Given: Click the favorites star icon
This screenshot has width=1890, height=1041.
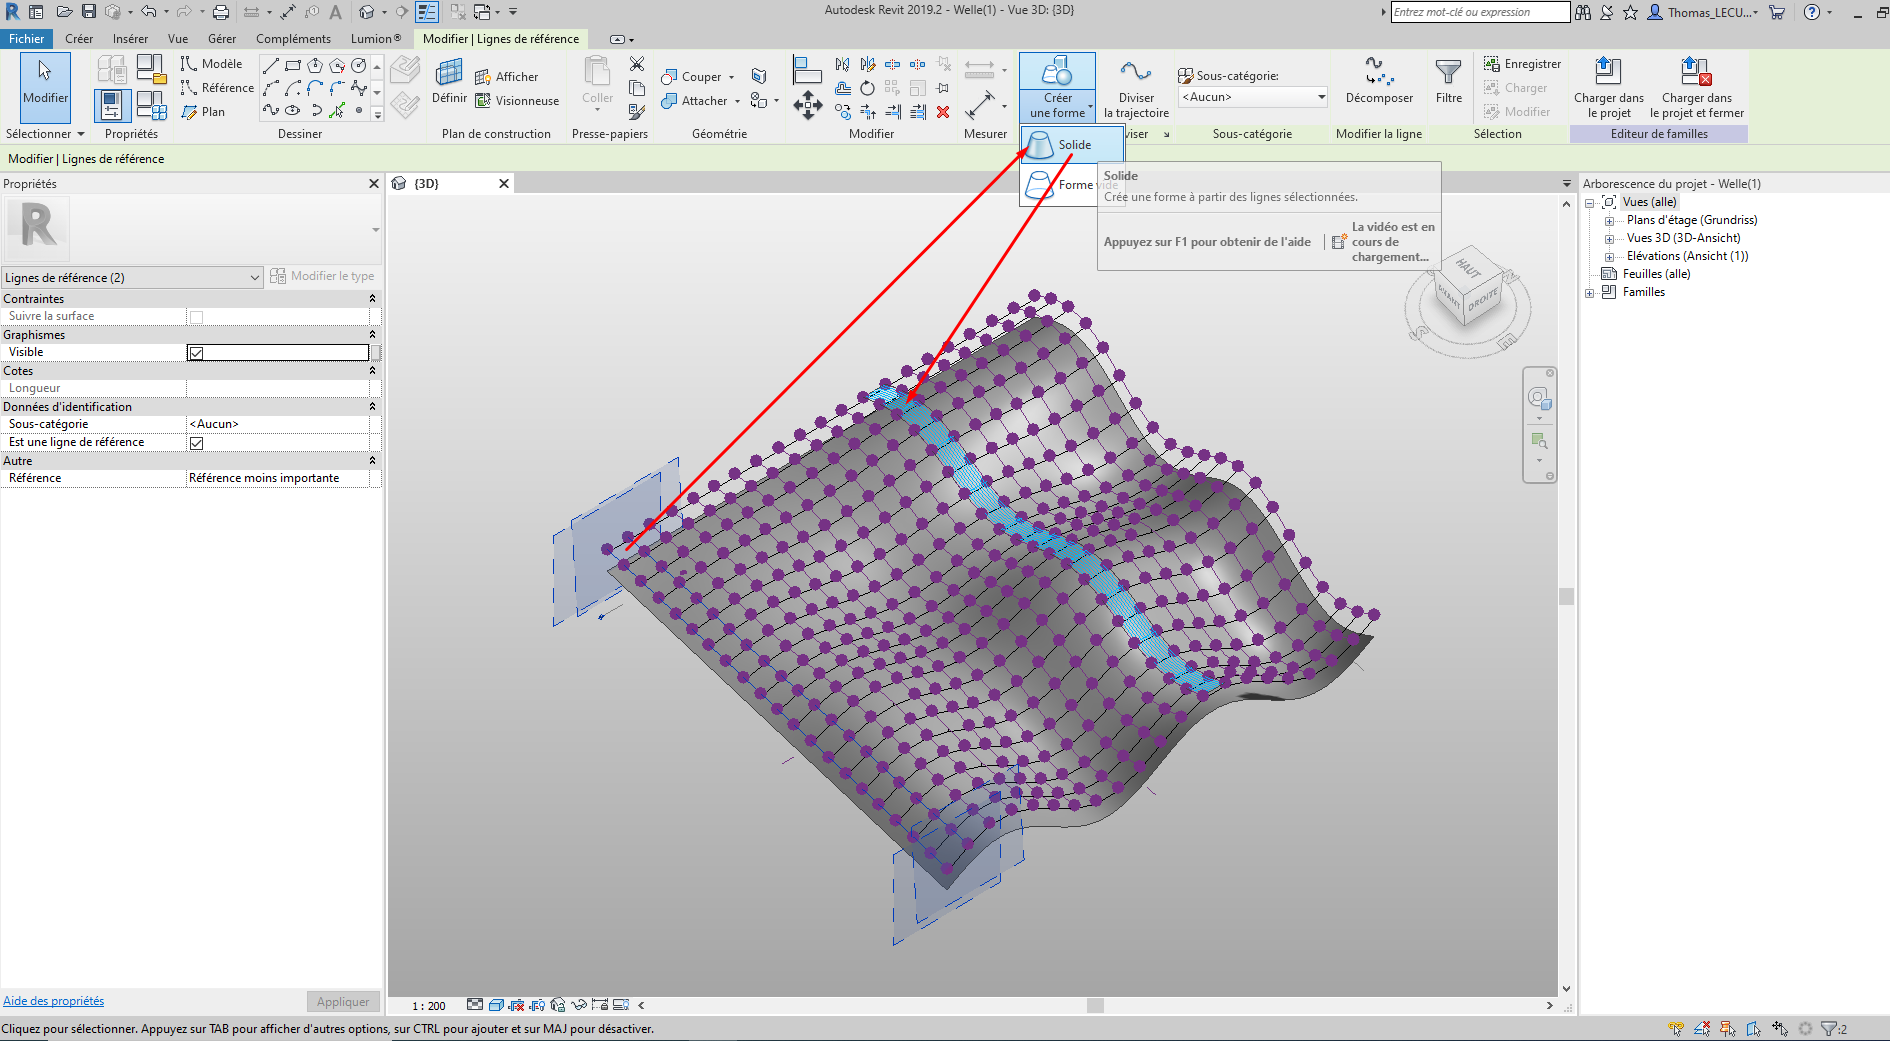Looking at the screenshot, I should tap(1630, 12).
